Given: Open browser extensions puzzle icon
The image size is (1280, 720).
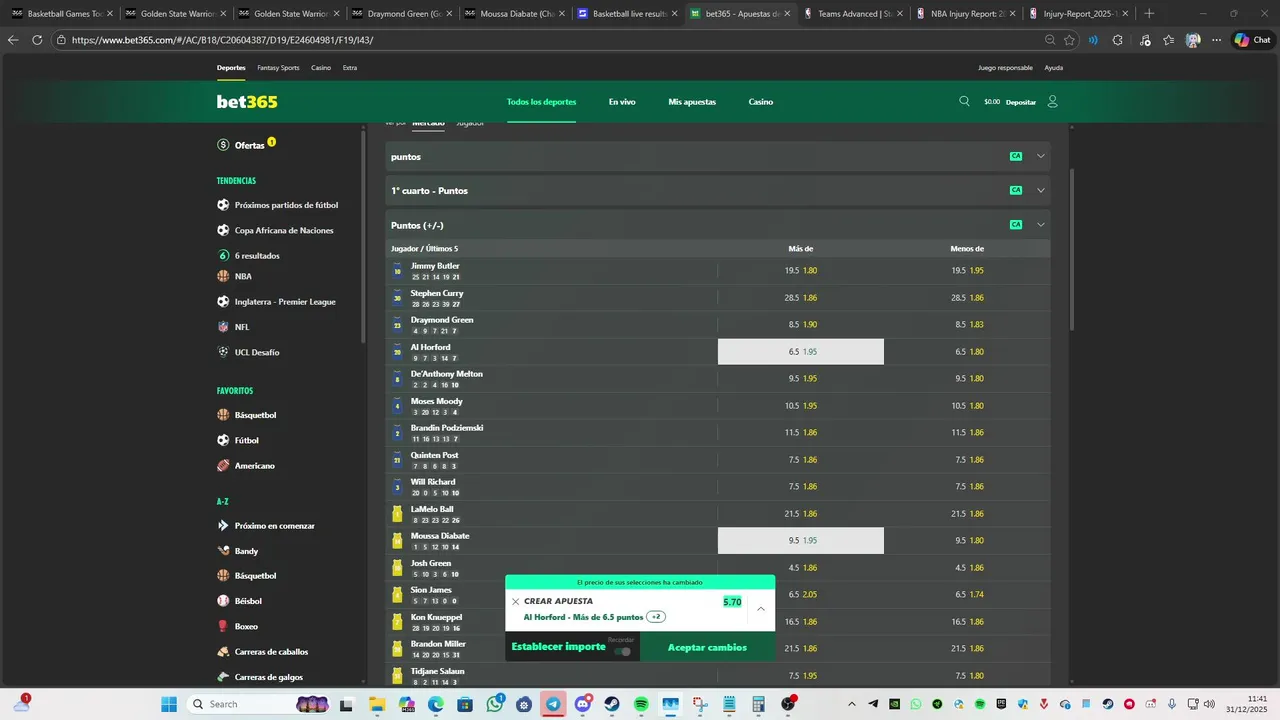Looking at the screenshot, I should [x=1118, y=40].
